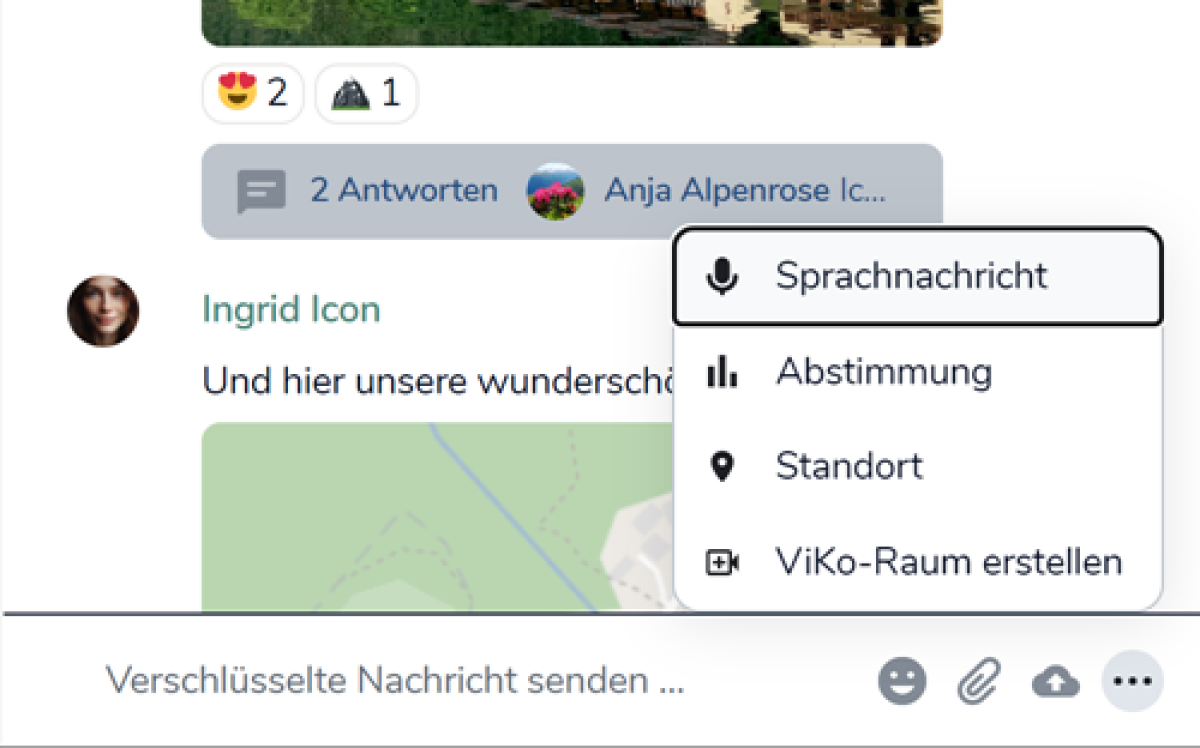1200x748 pixels.
Task: Click the speech bubble thread icon
Action: point(261,191)
